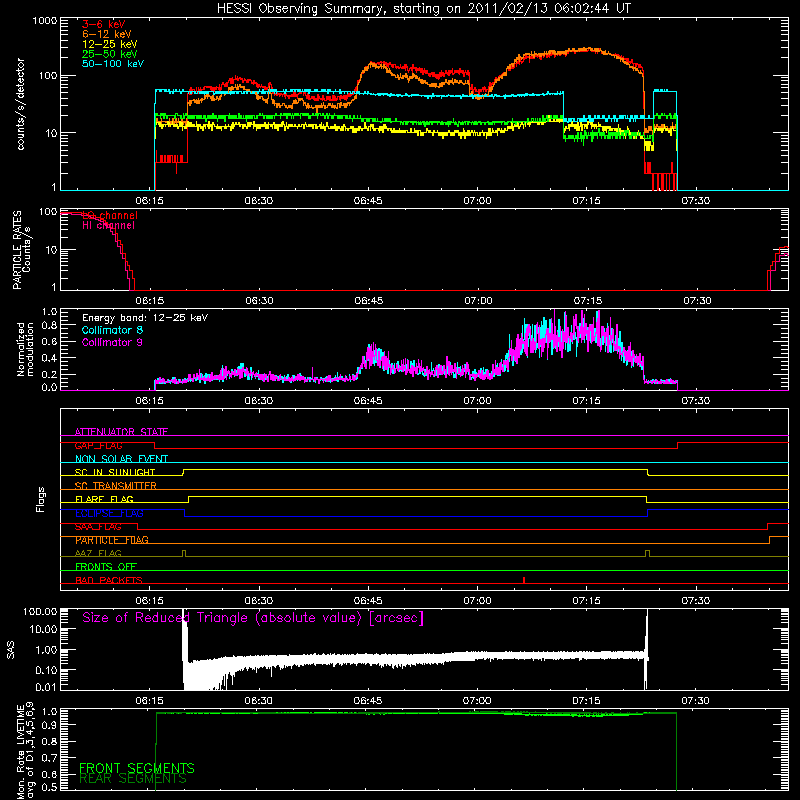Click '06:30' tick under the Flags panel

tap(259, 601)
